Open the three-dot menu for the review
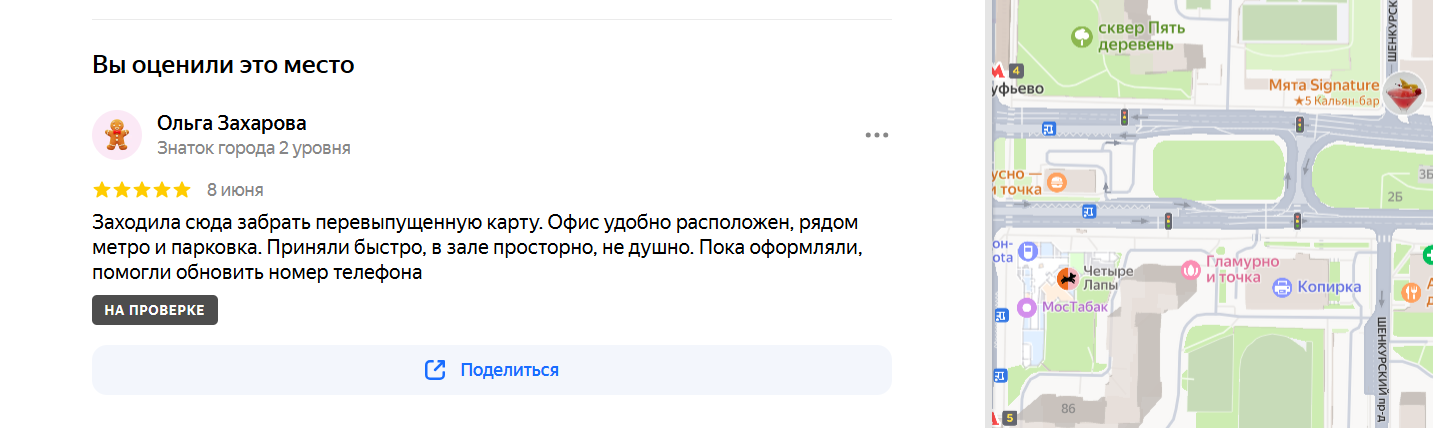Image resolution: width=1433 pixels, height=428 pixels. 877,136
